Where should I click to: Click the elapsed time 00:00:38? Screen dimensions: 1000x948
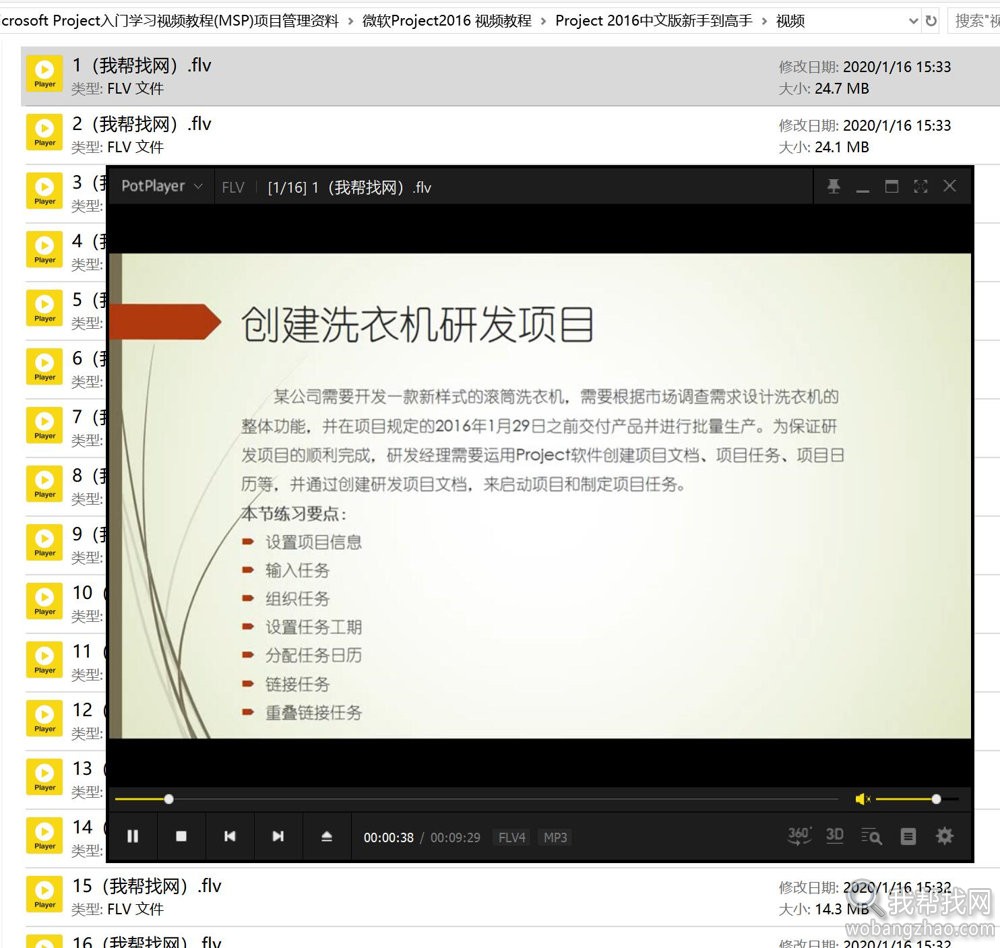(x=388, y=838)
